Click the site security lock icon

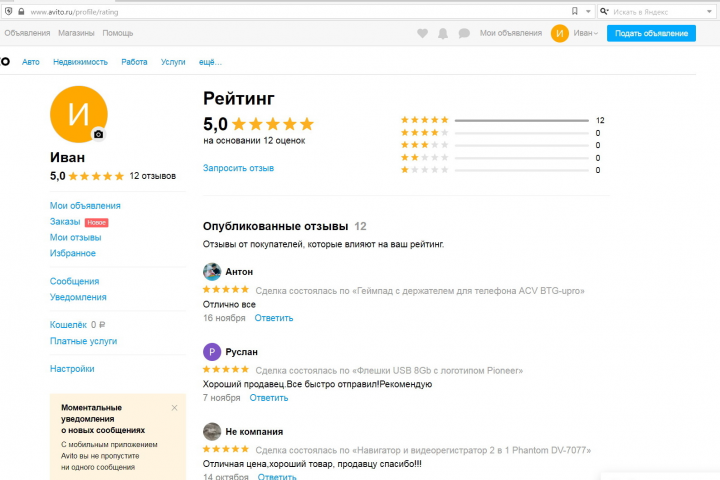pos(21,11)
